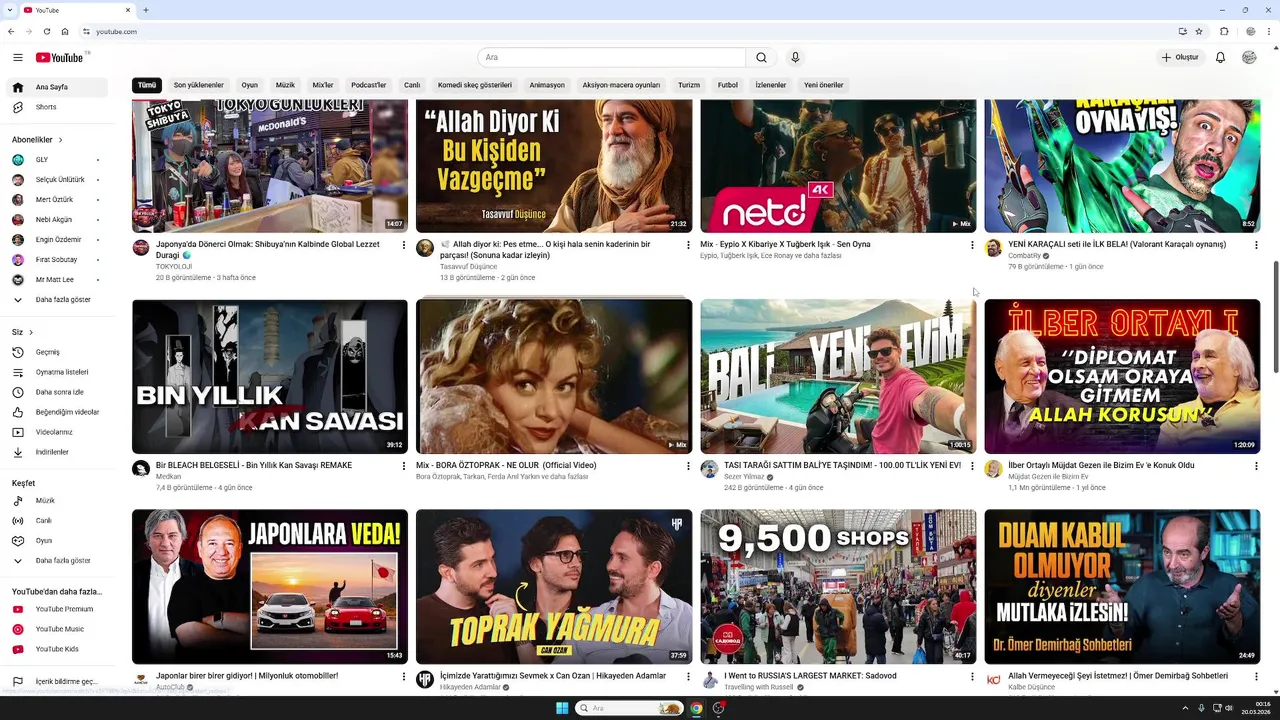This screenshot has width=1280, height=720.
Task: Open a new browser tab
Action: click(x=146, y=10)
